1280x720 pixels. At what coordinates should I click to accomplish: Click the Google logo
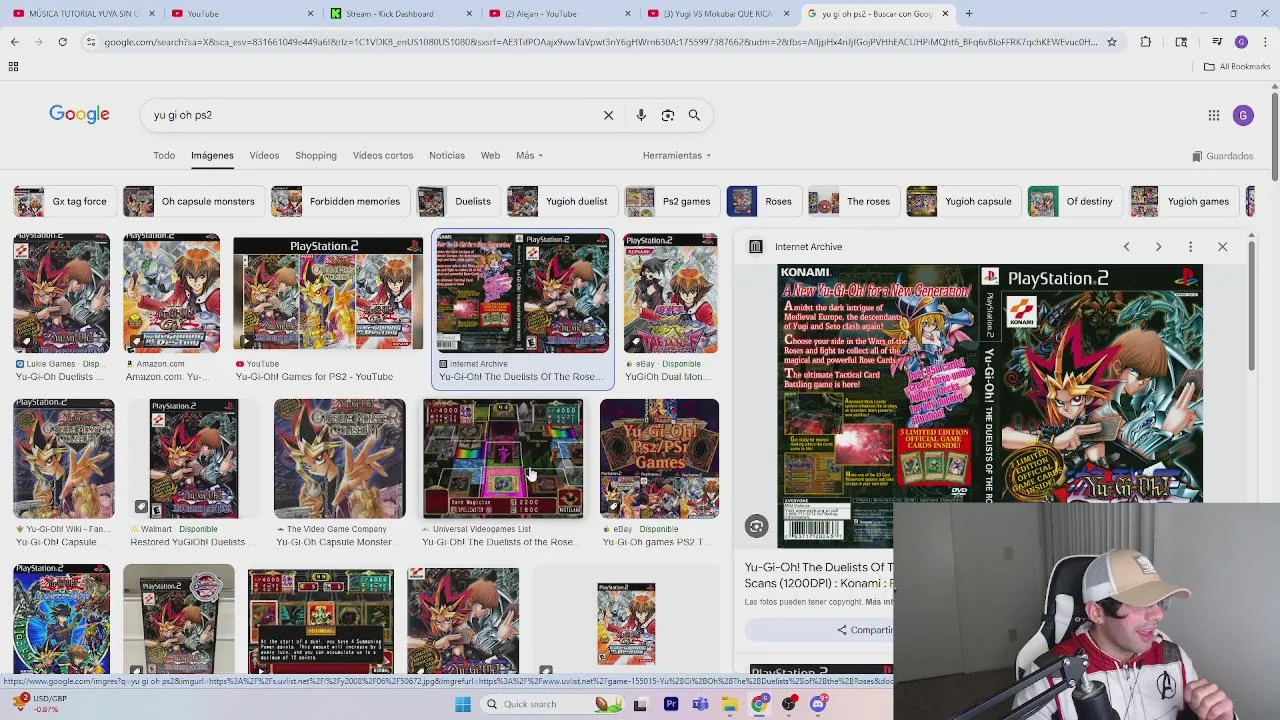tap(79, 115)
